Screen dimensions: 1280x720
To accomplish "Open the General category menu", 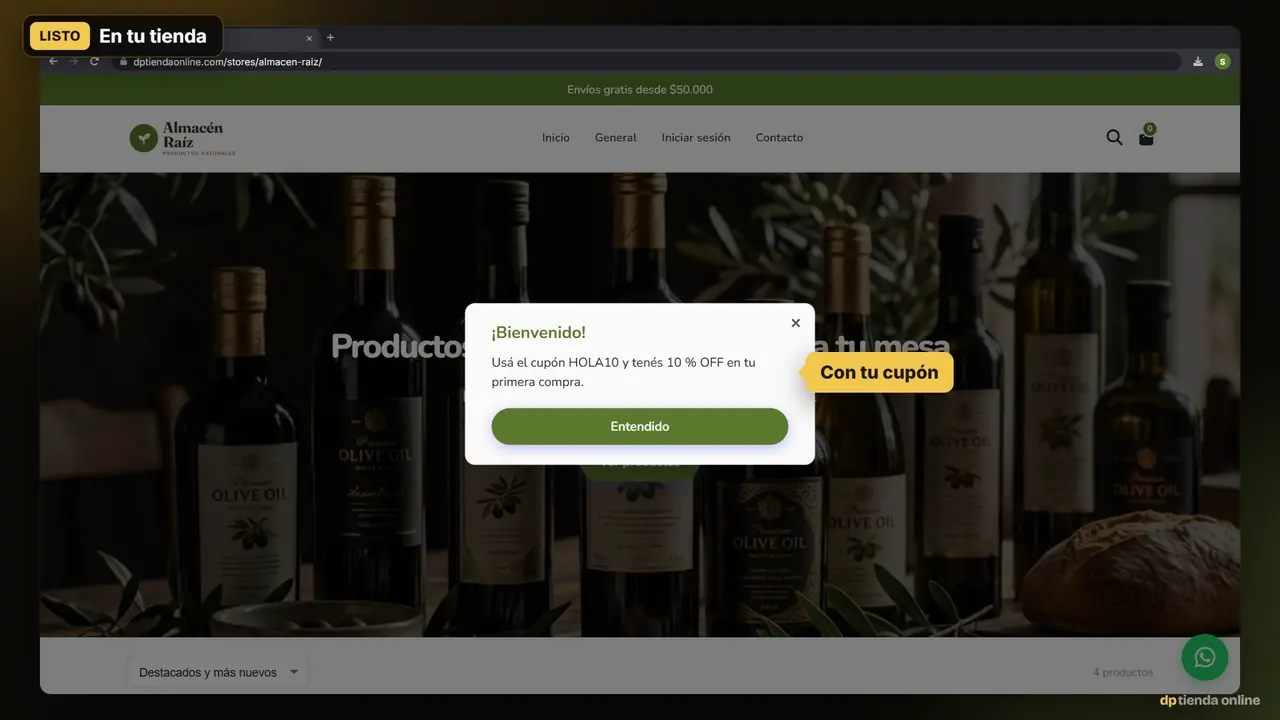I will [x=615, y=138].
